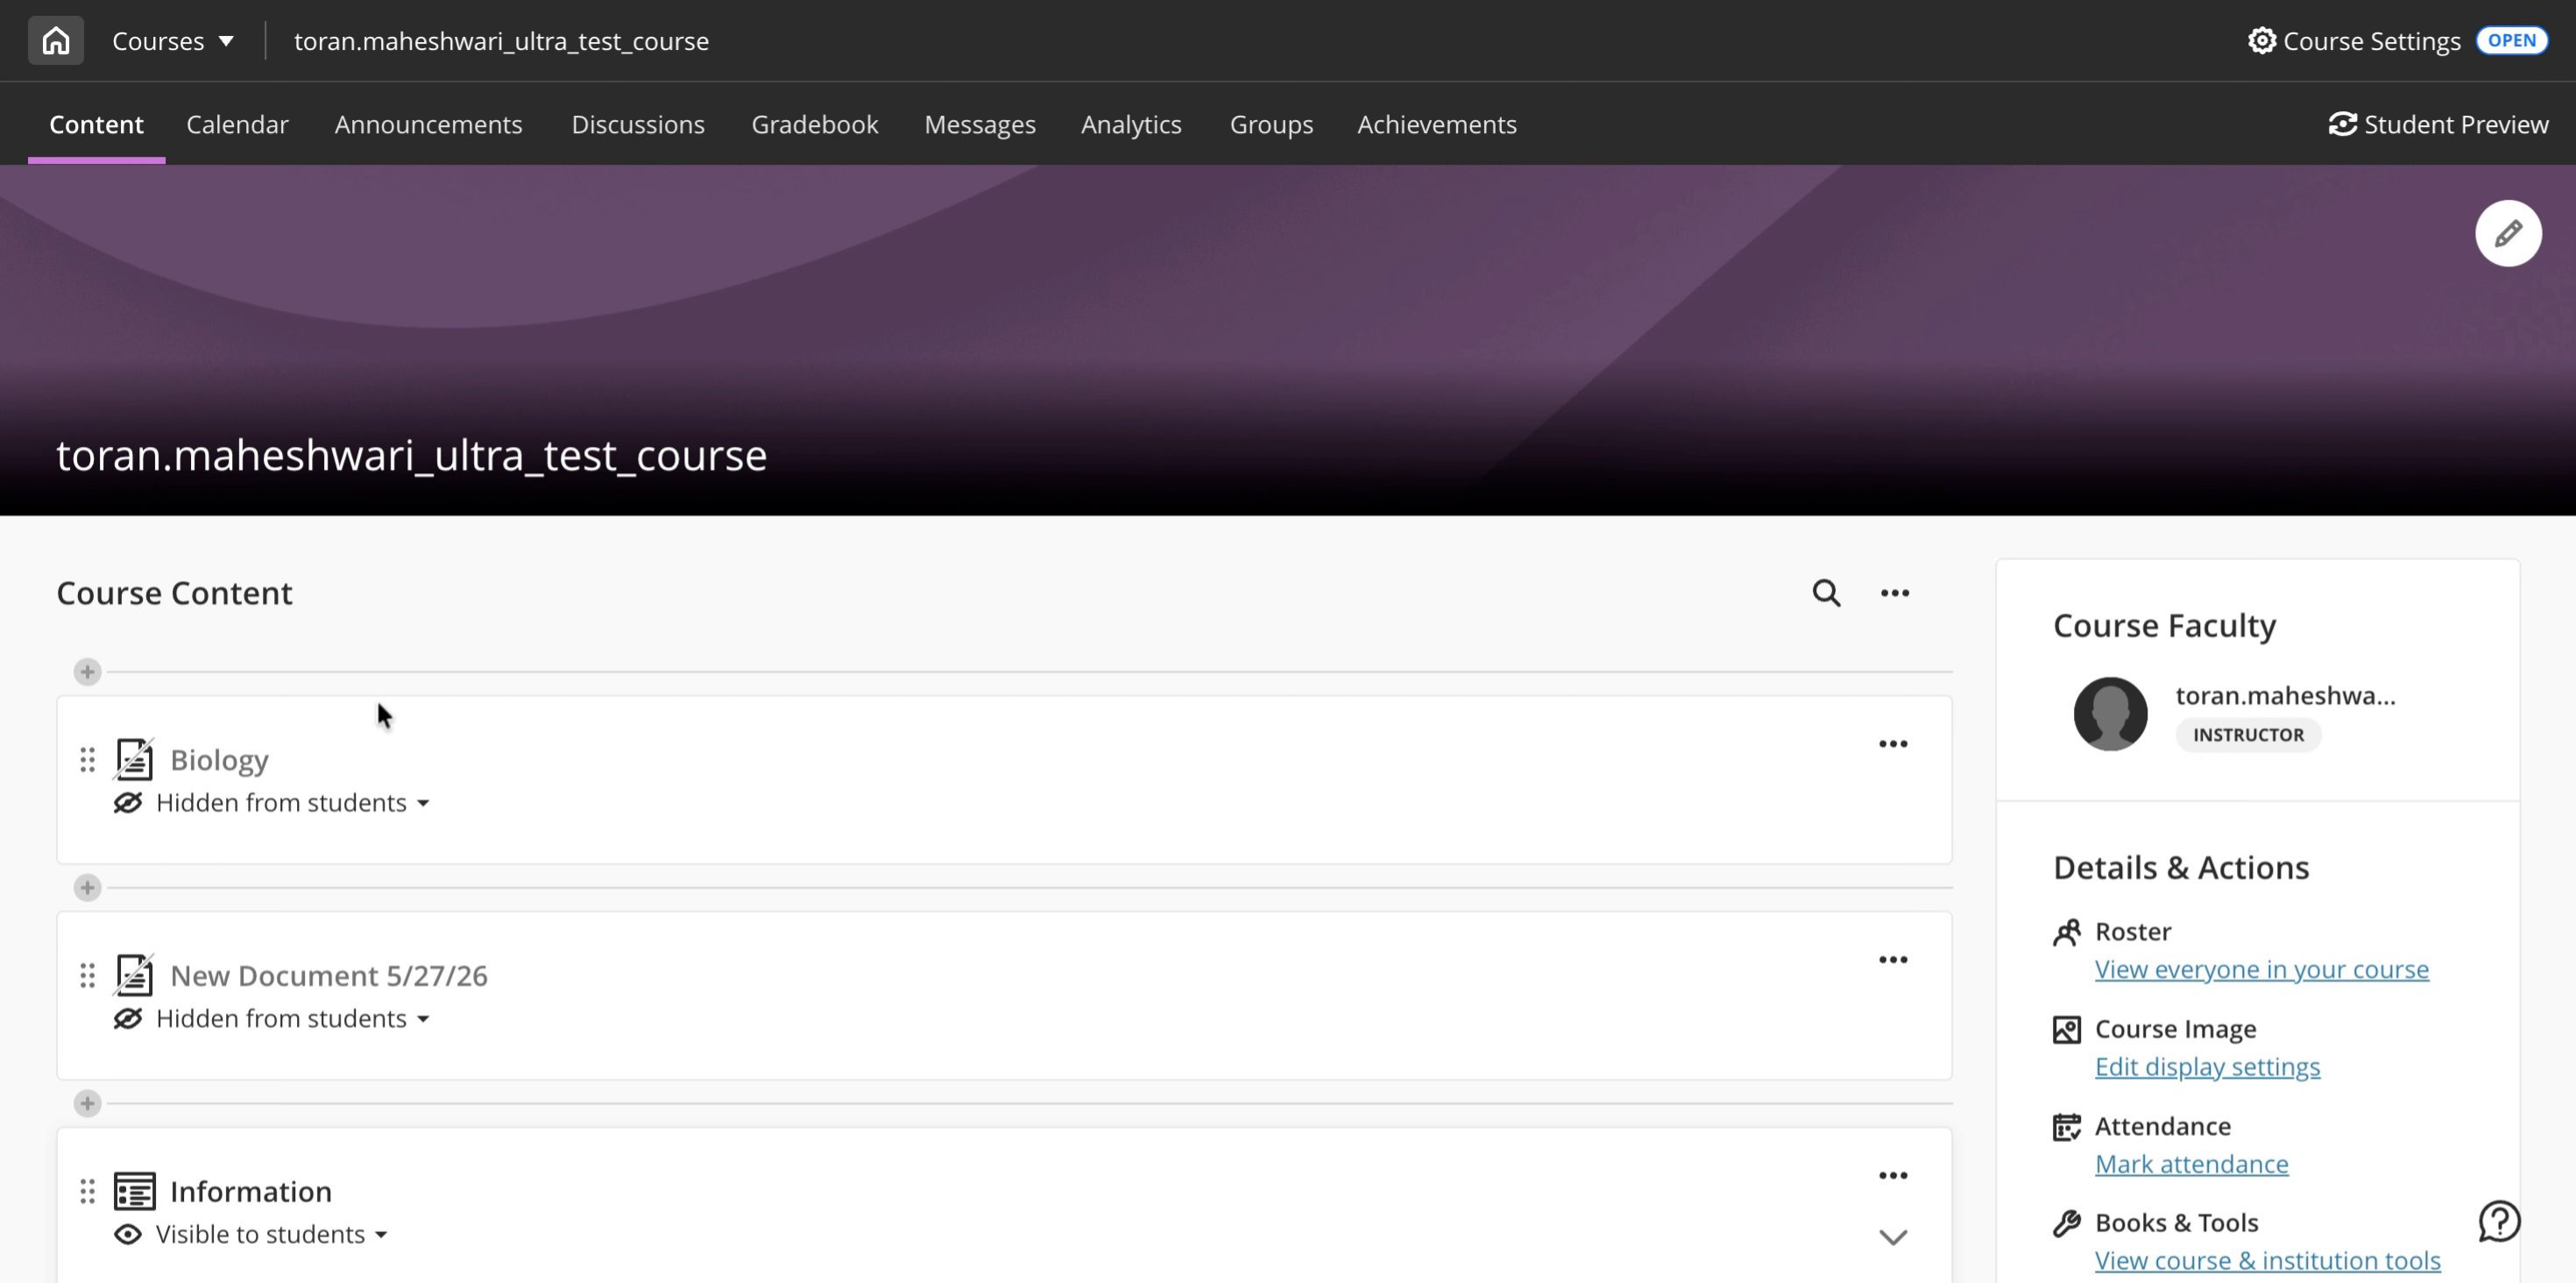Open Edit display settings link
The image size is (2576, 1283).
(2207, 1067)
